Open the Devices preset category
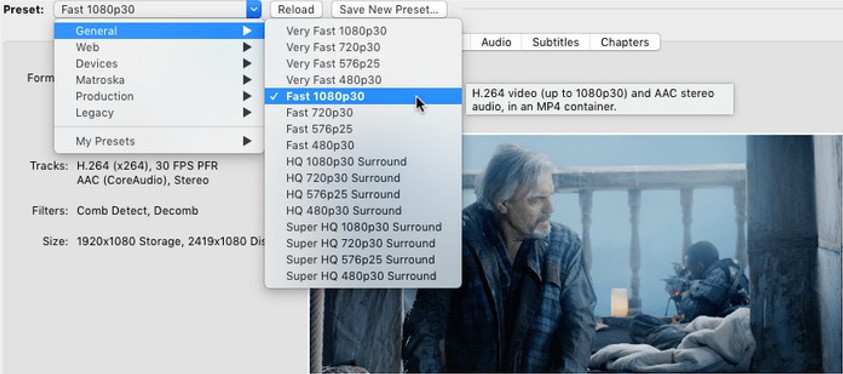The width and height of the screenshot is (843, 374). coord(159,63)
